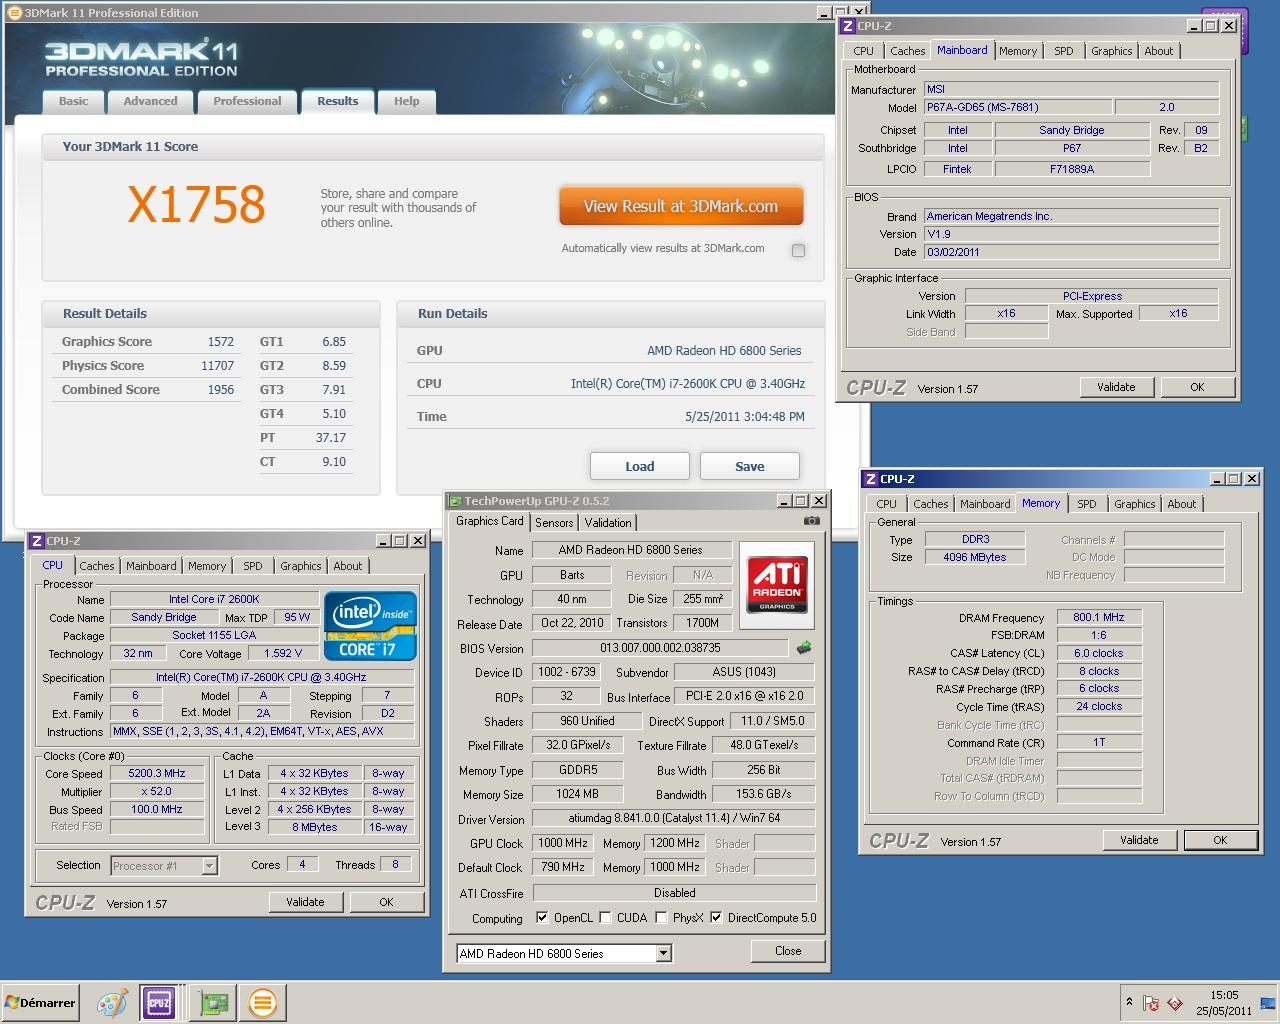
Task: Click the Action Center flag tray icon
Action: pyautogui.click(x=1151, y=1003)
